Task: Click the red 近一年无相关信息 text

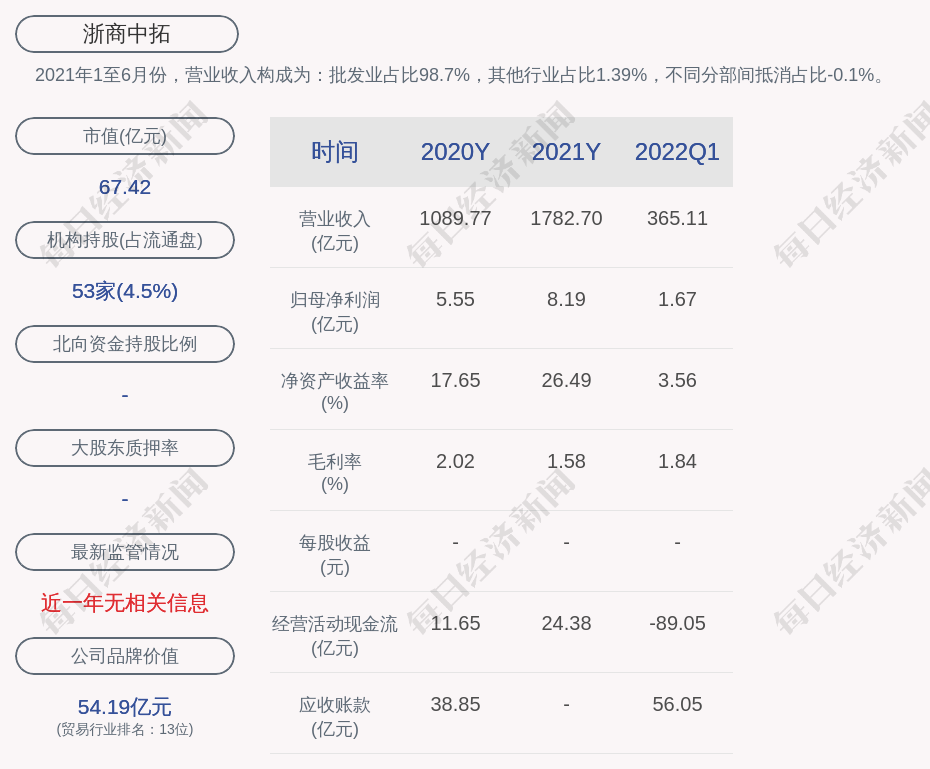Action: click(125, 603)
